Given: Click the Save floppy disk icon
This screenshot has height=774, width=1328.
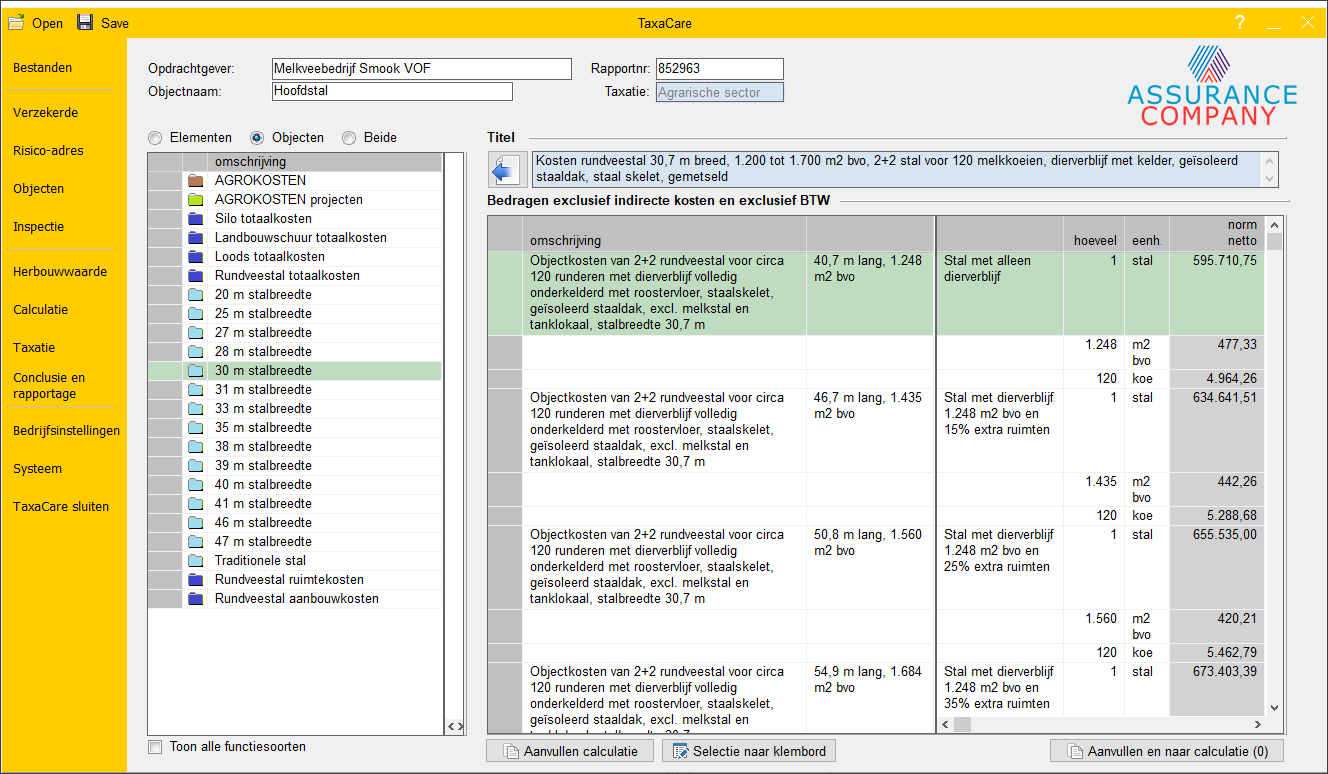Looking at the screenshot, I should (85, 22).
